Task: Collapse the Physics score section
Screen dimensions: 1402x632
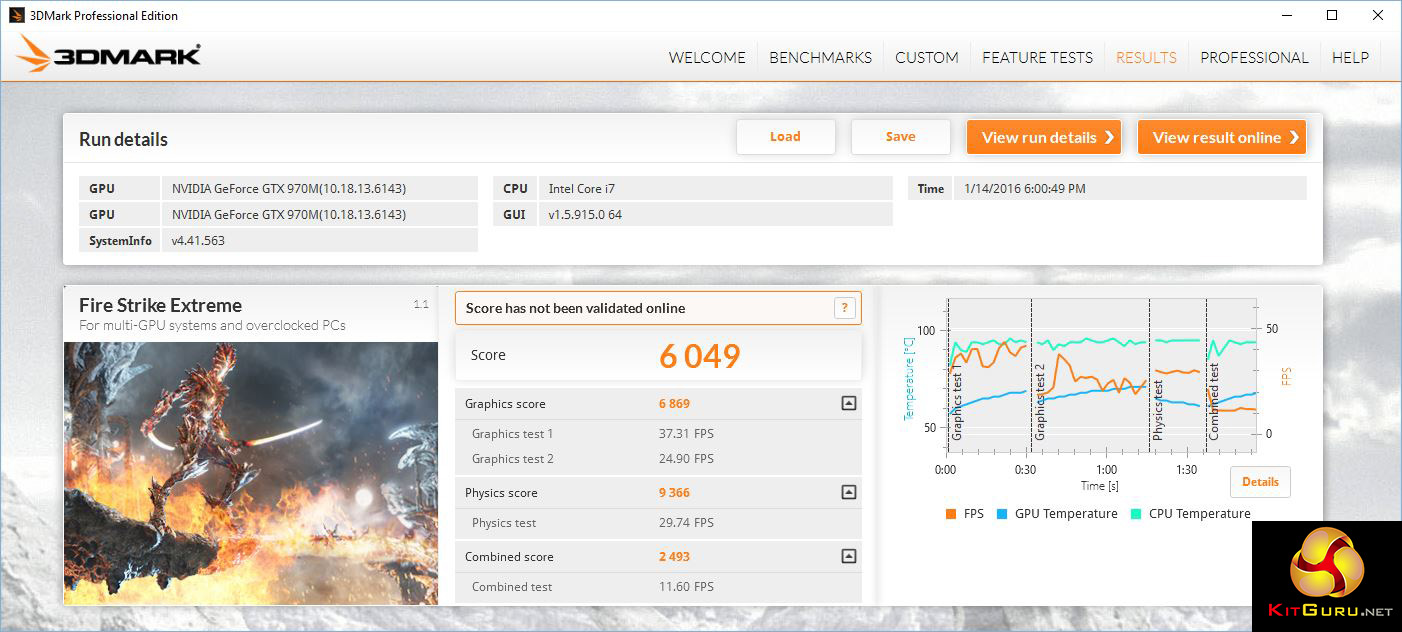Action: [x=848, y=492]
